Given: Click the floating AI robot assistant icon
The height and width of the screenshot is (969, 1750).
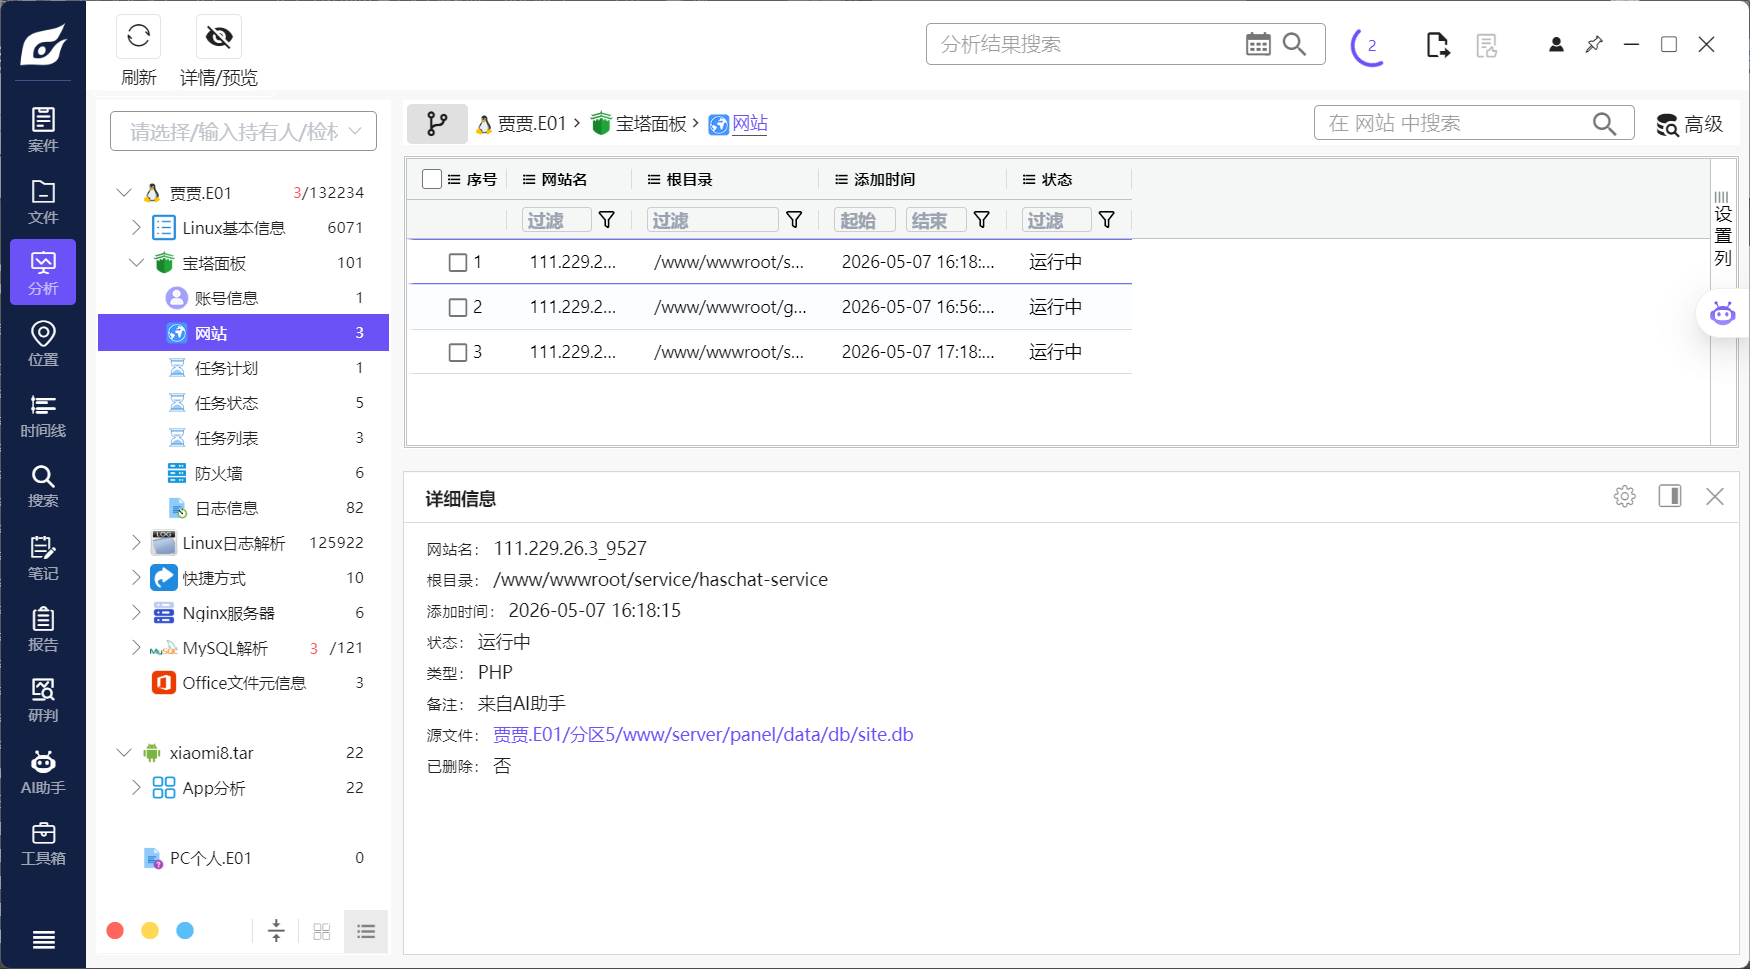Looking at the screenshot, I should coord(1722,313).
